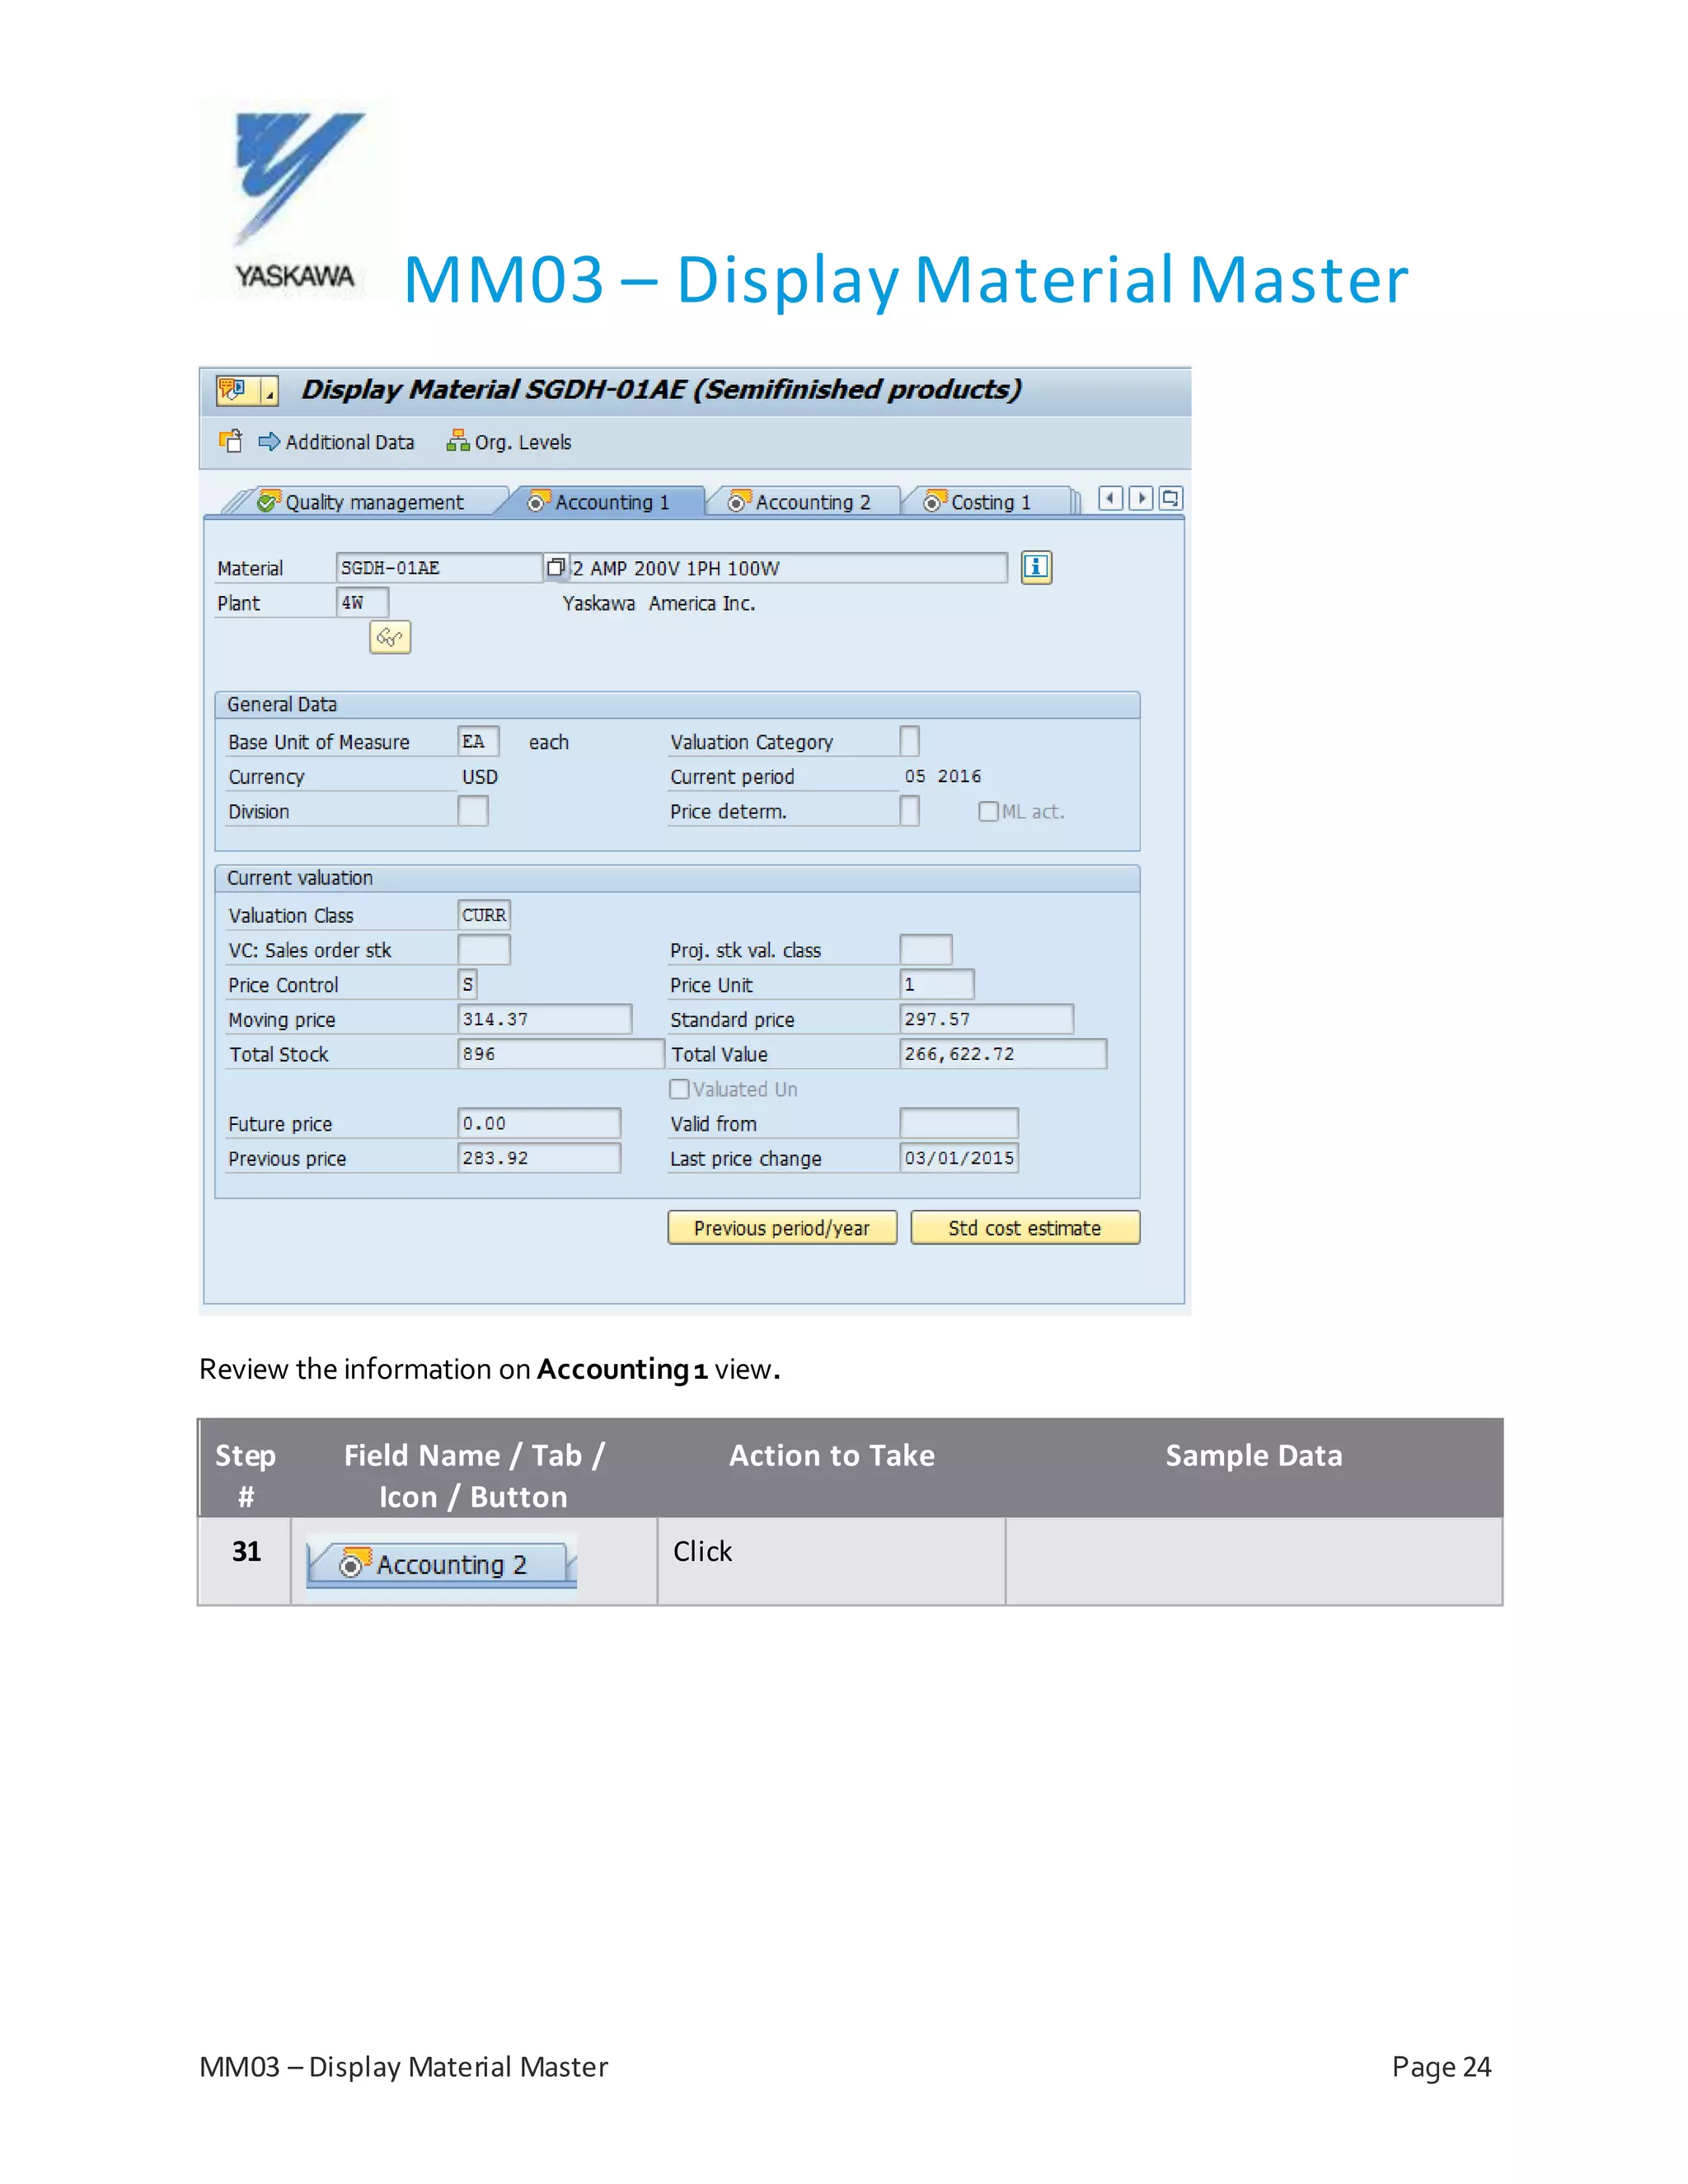Click the Previous price field 283.92
1688x2184 pixels.
click(x=539, y=1158)
